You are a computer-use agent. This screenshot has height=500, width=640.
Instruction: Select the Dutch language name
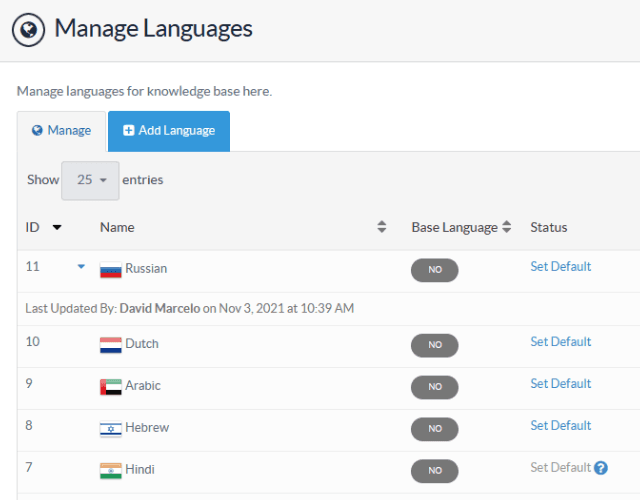tap(142, 344)
